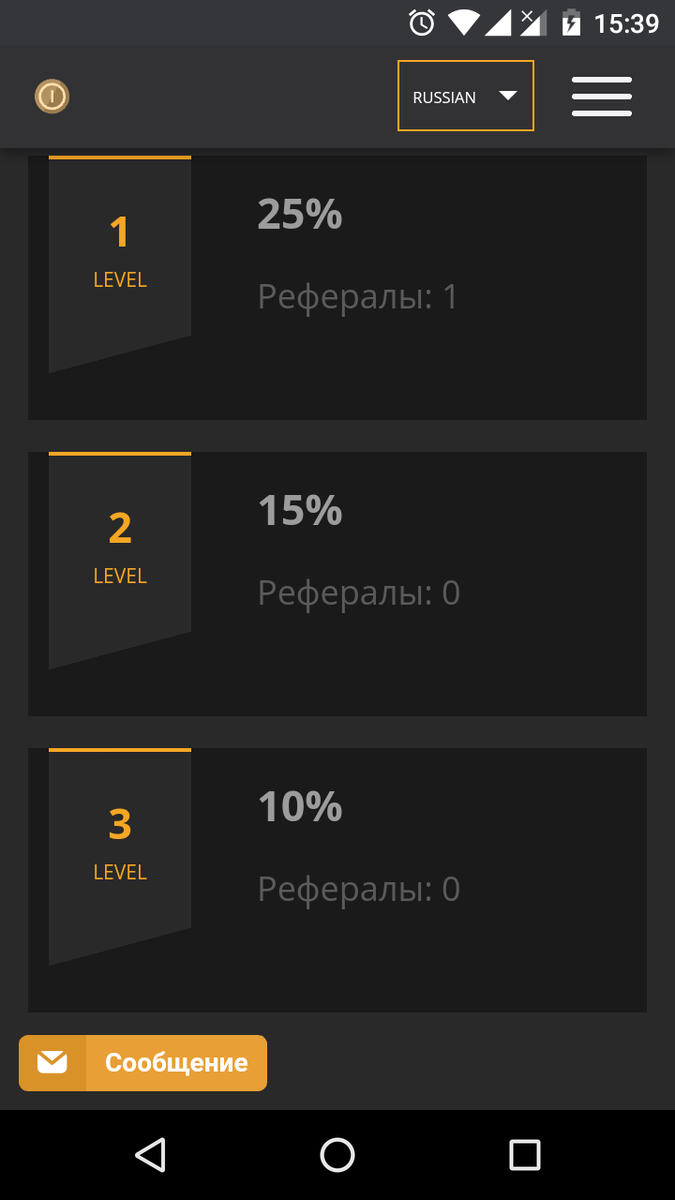Tap the Android home circle icon
Image resolution: width=675 pixels, height=1200 pixels.
[337, 1156]
